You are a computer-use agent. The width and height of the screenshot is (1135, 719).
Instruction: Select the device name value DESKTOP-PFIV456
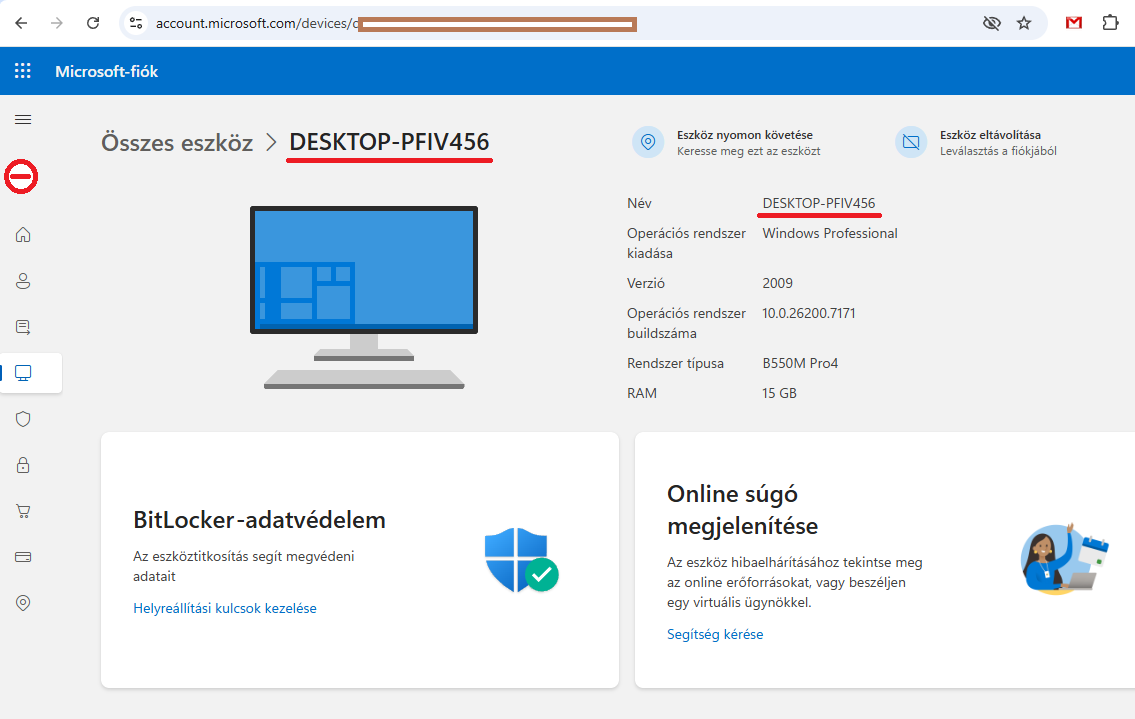pyautogui.click(x=819, y=203)
